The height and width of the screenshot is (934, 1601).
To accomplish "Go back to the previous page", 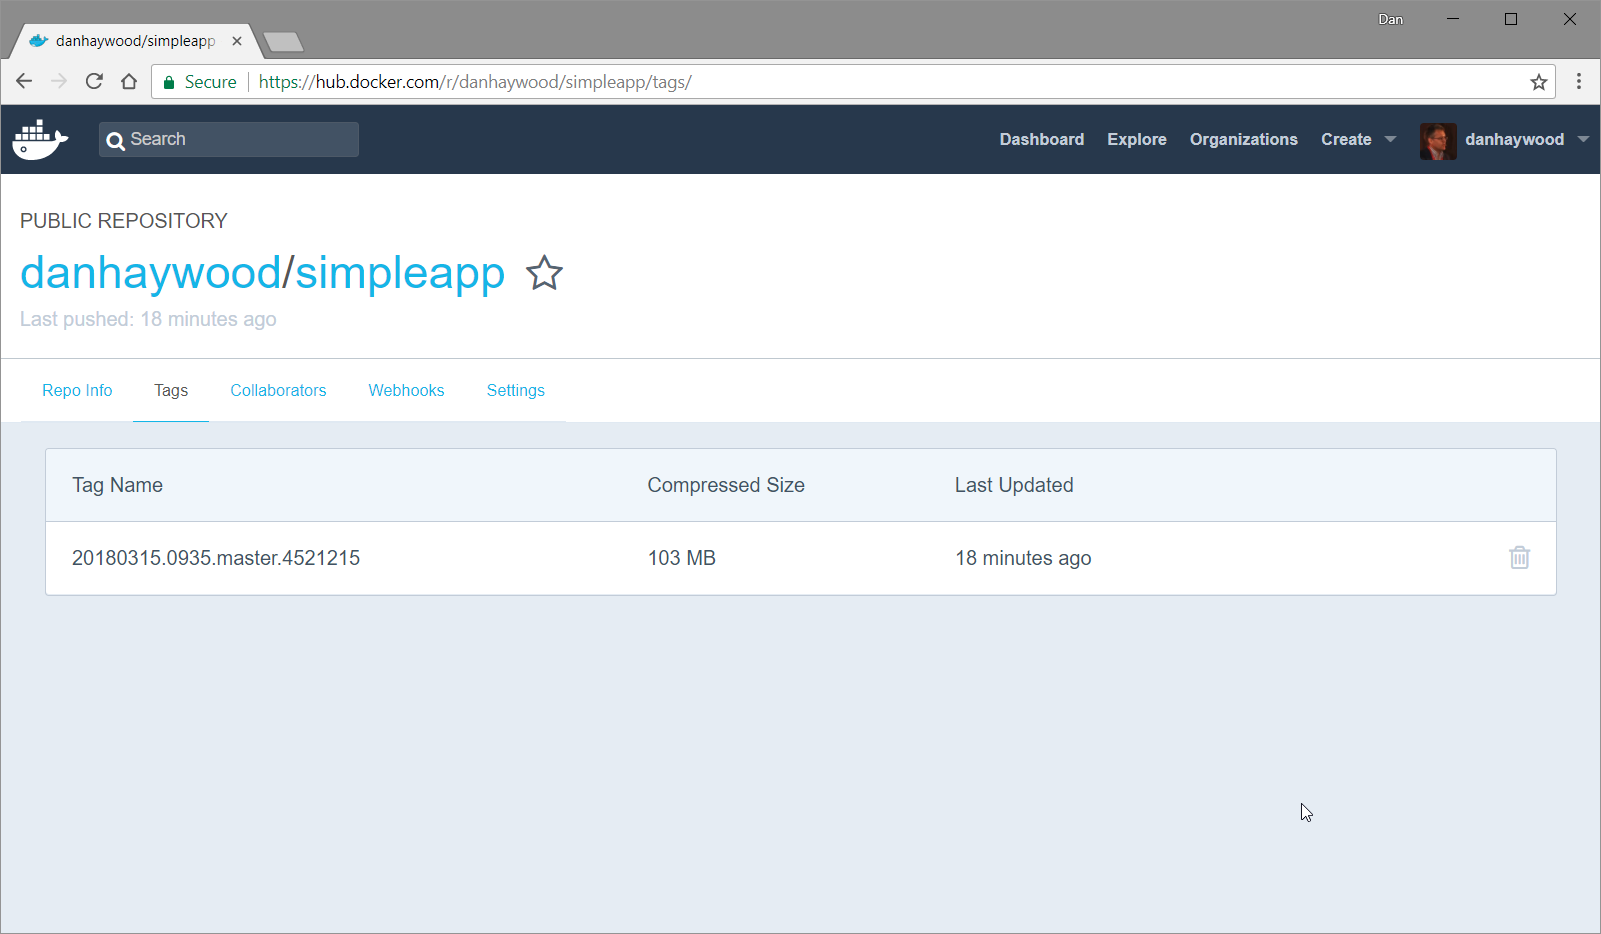I will click(x=24, y=82).
